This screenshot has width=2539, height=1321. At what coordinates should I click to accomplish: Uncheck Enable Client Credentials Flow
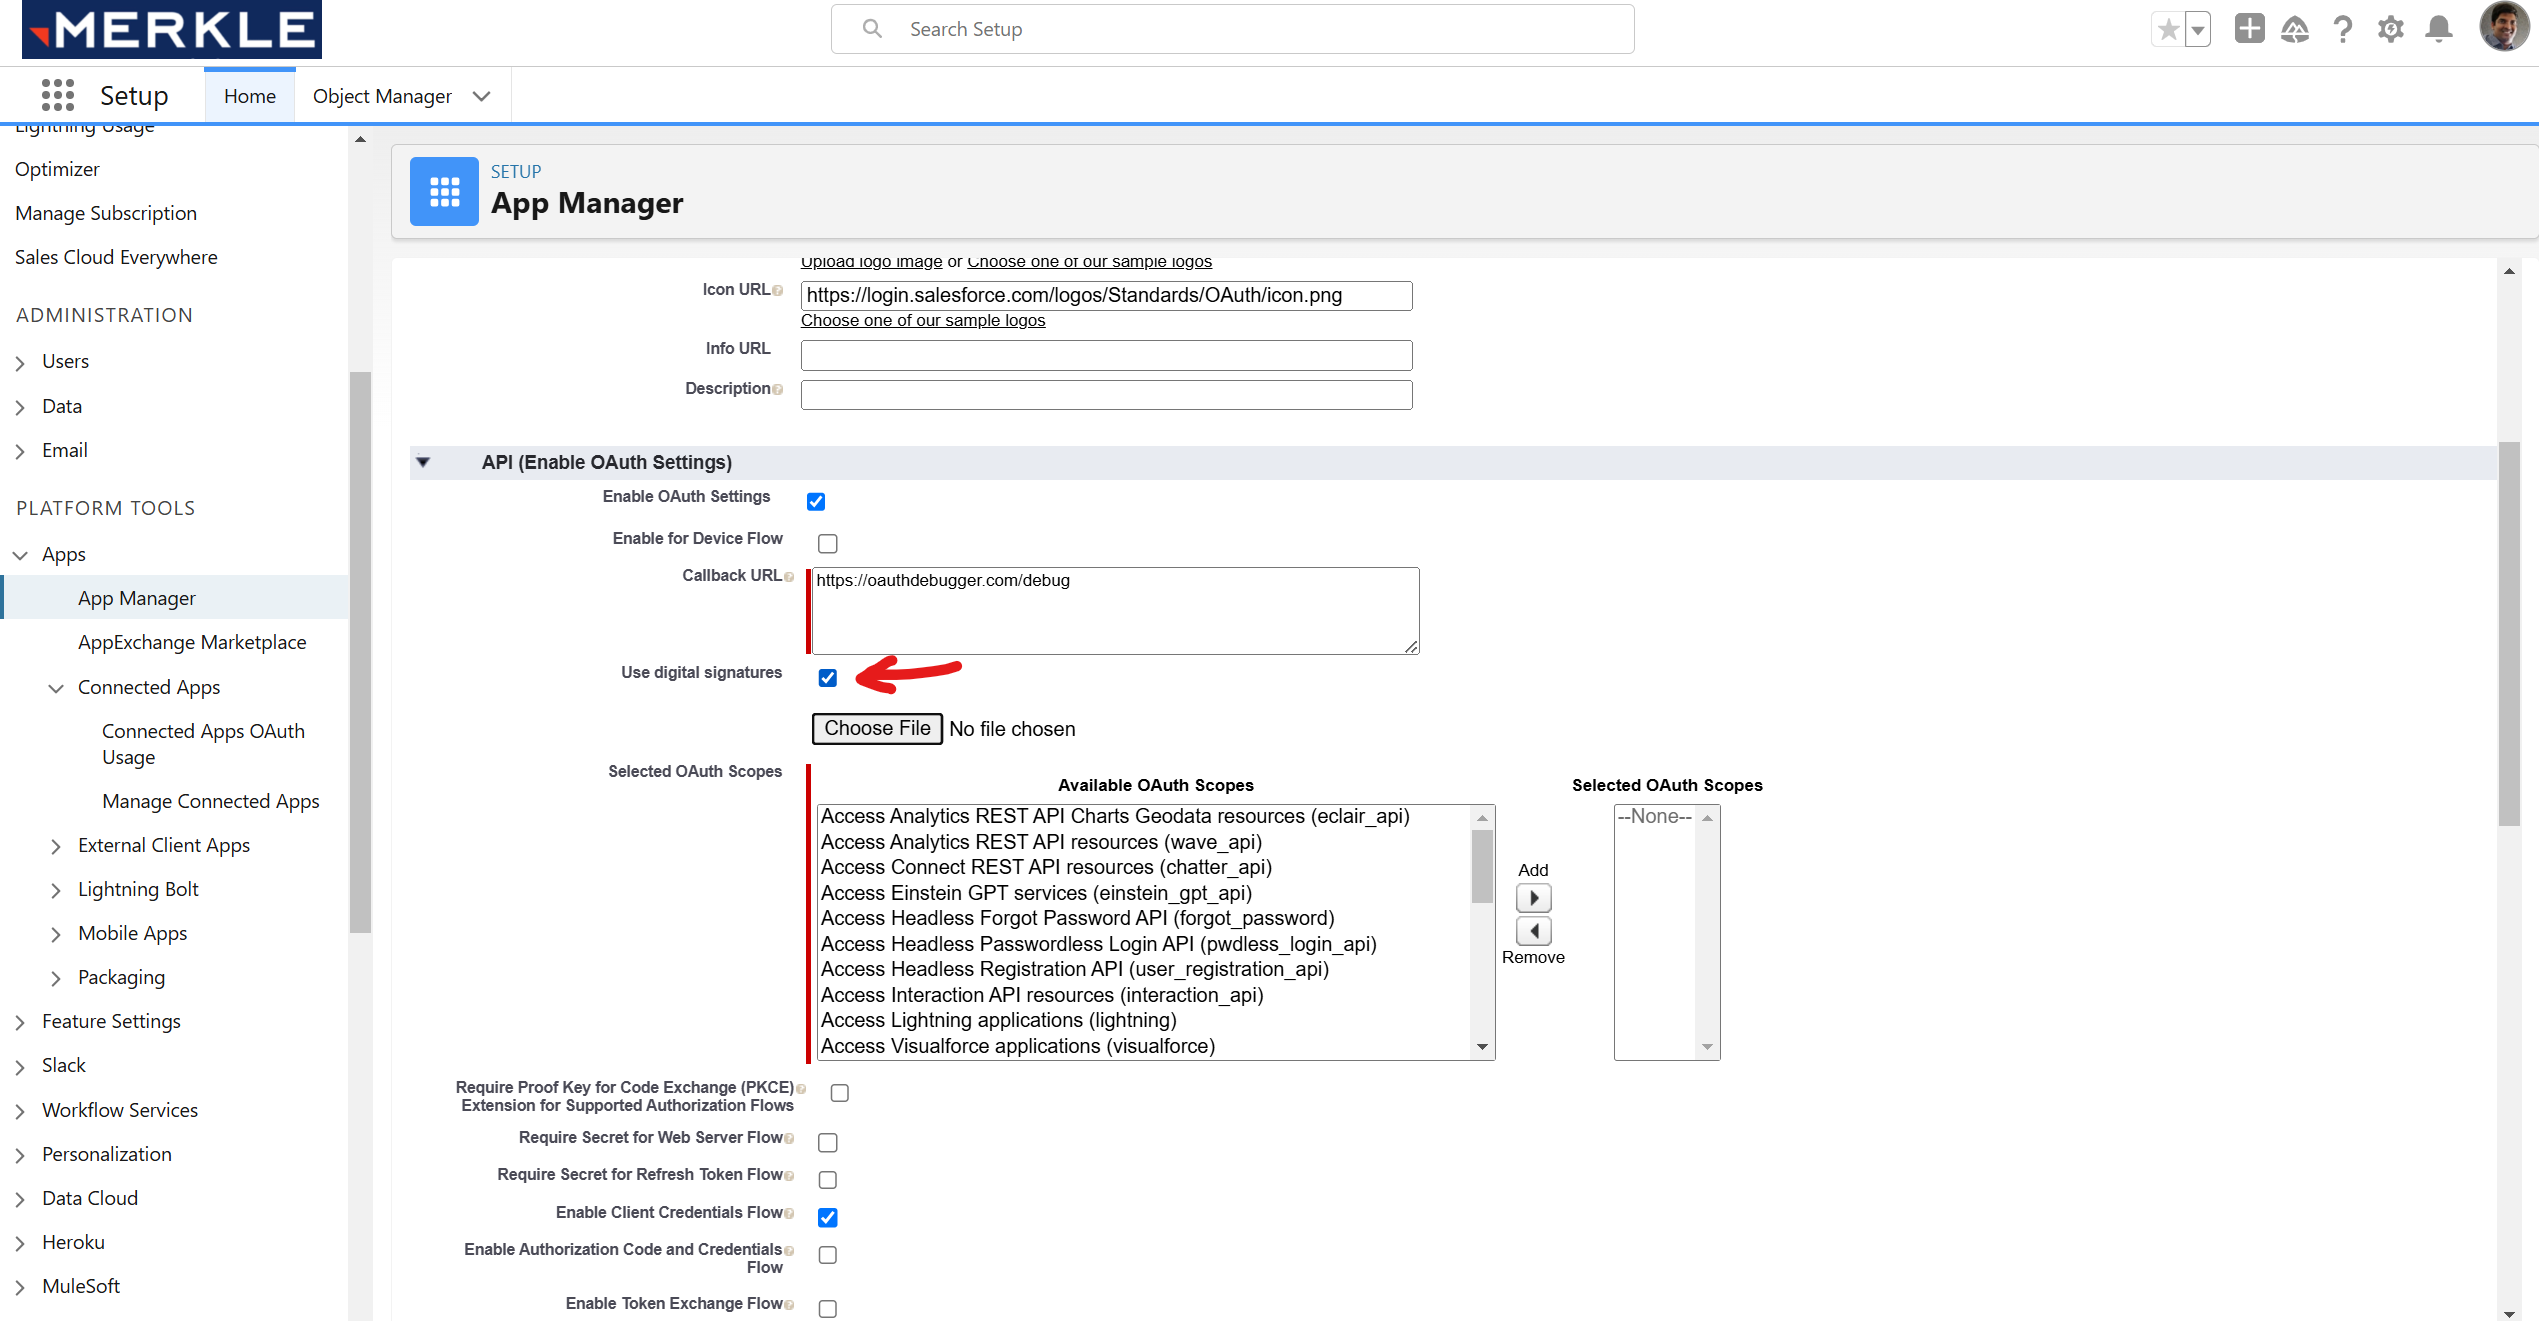[x=828, y=1217]
